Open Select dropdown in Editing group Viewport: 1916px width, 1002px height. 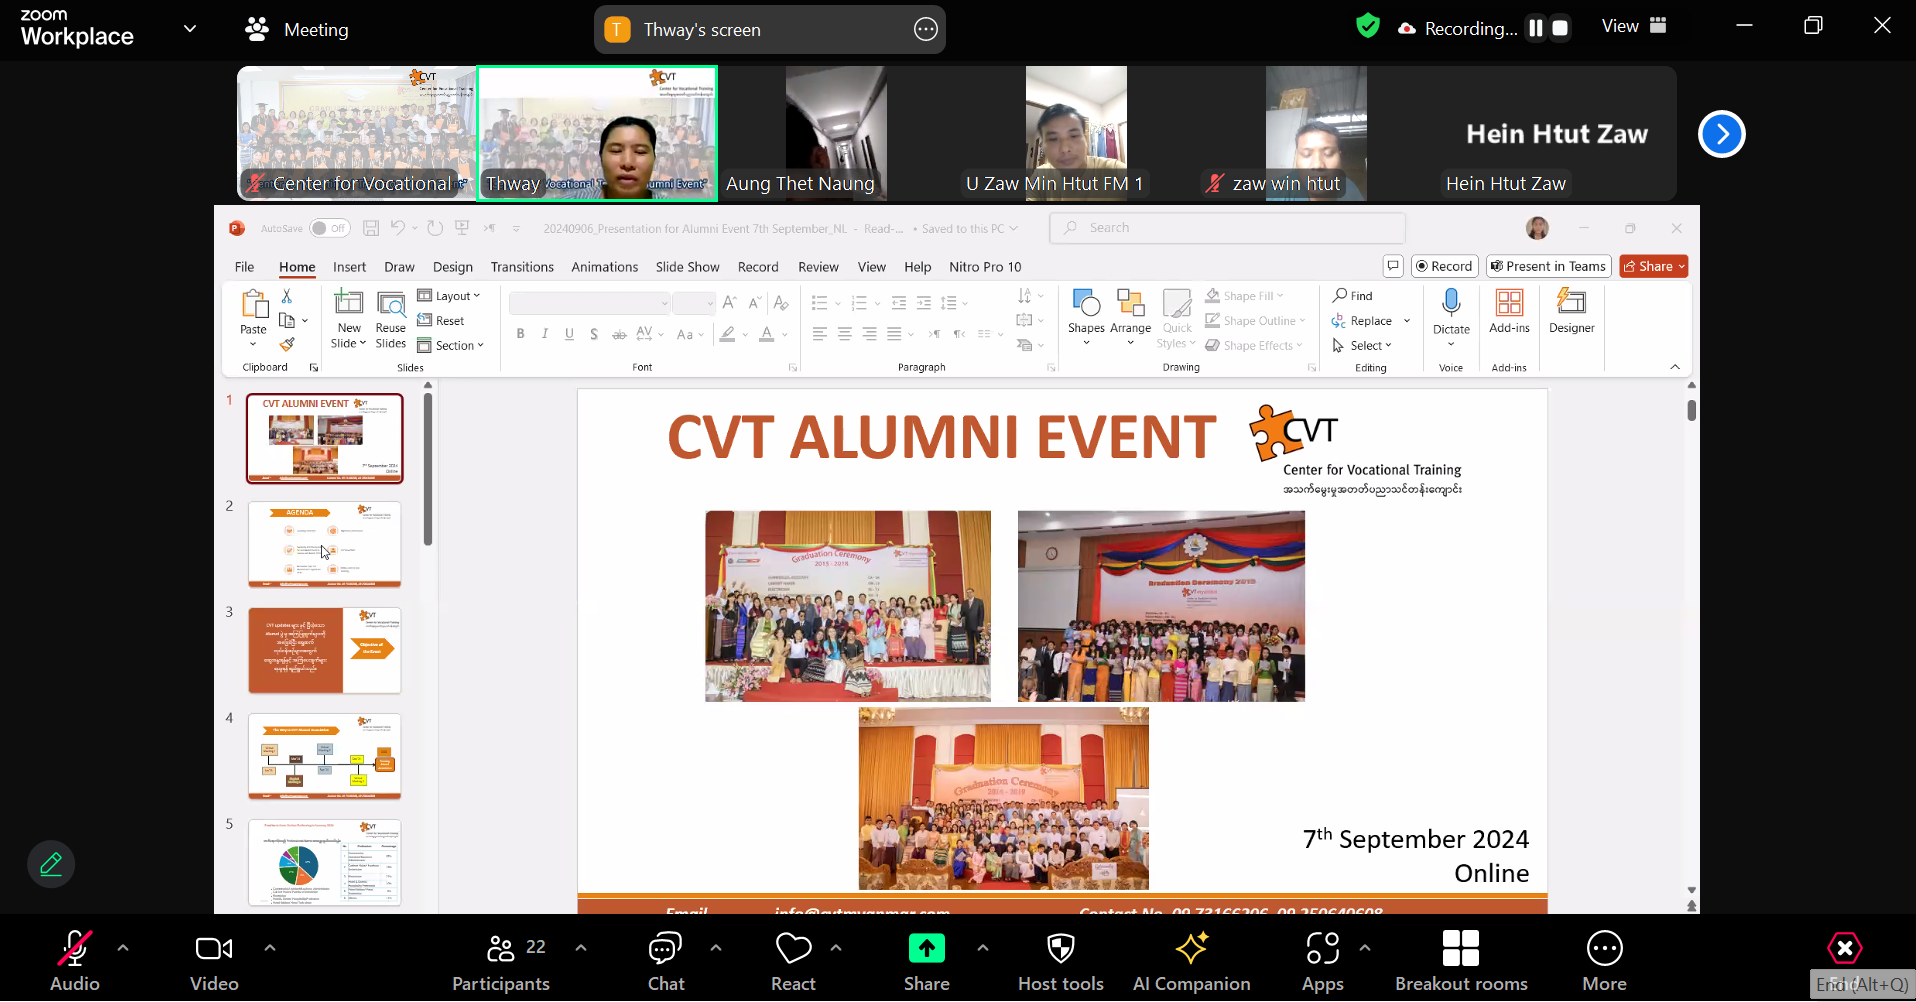[x=1362, y=345]
